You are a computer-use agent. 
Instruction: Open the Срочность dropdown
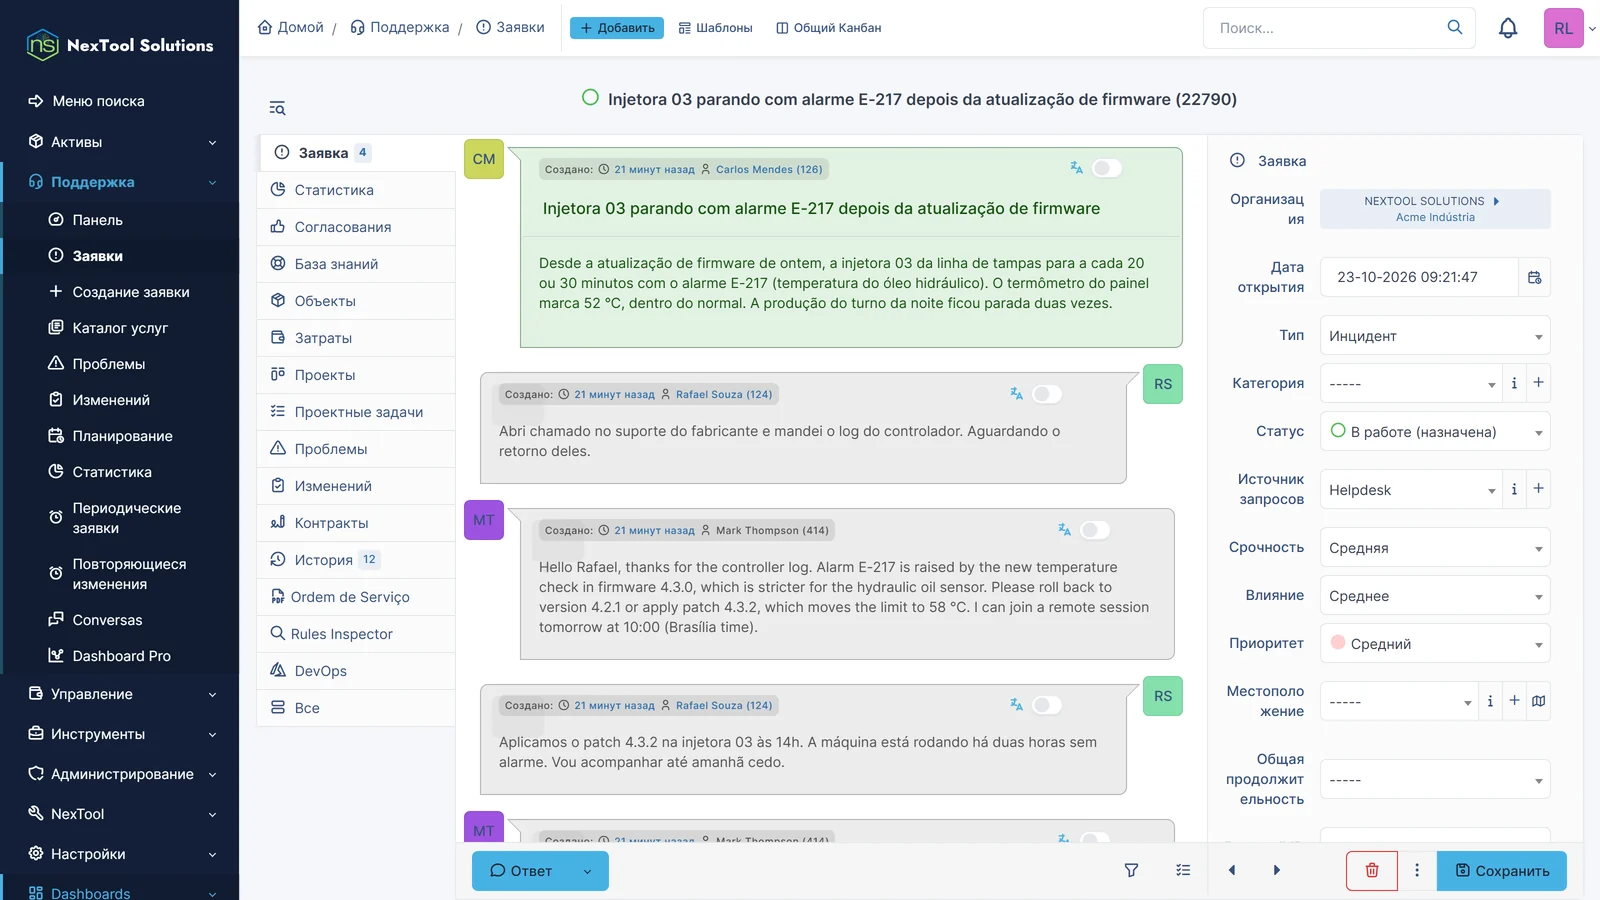point(1435,548)
